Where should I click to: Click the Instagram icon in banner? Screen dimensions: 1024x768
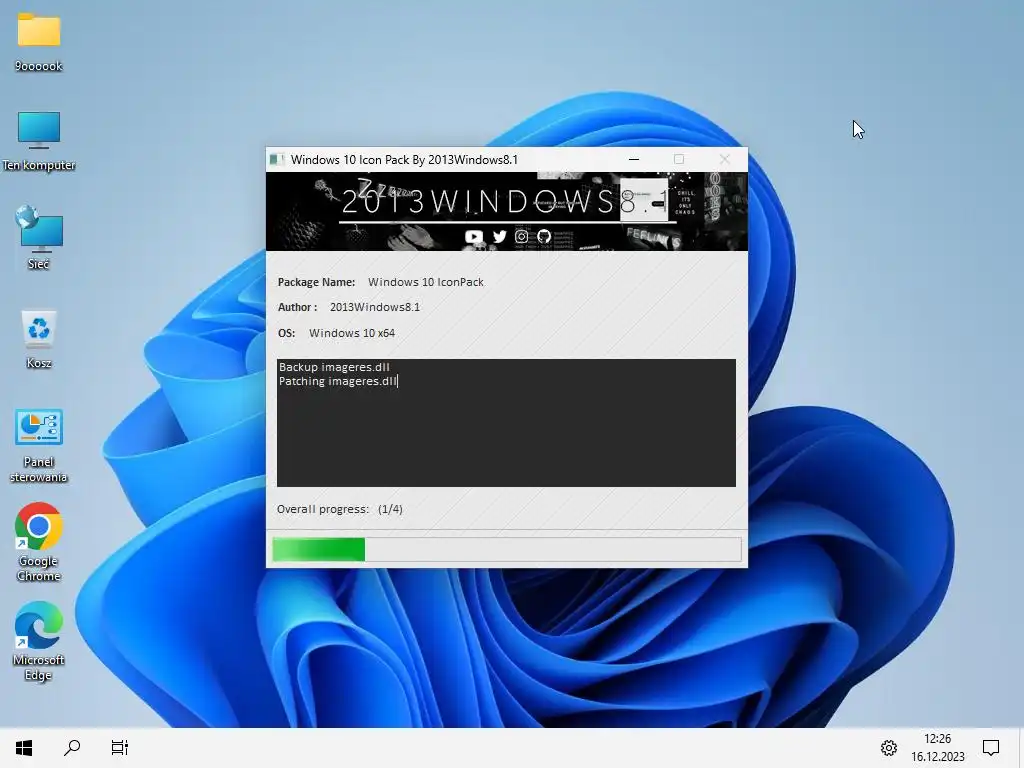coord(521,236)
